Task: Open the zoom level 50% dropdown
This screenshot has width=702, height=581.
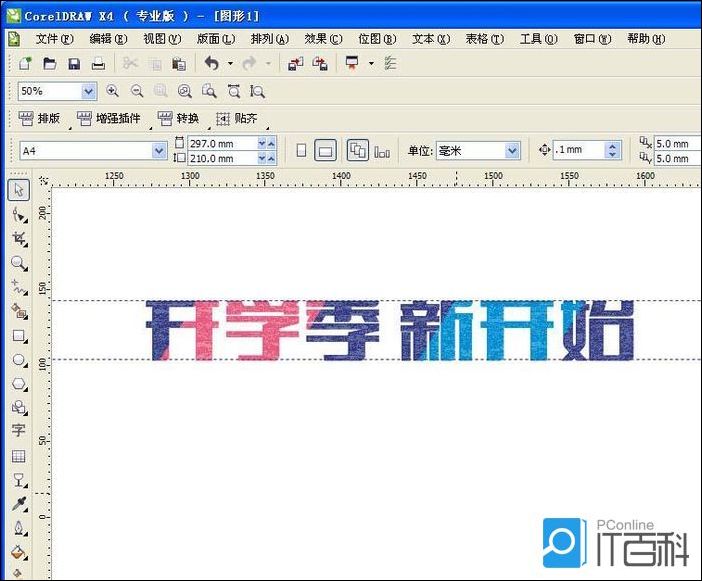Action: [x=89, y=91]
